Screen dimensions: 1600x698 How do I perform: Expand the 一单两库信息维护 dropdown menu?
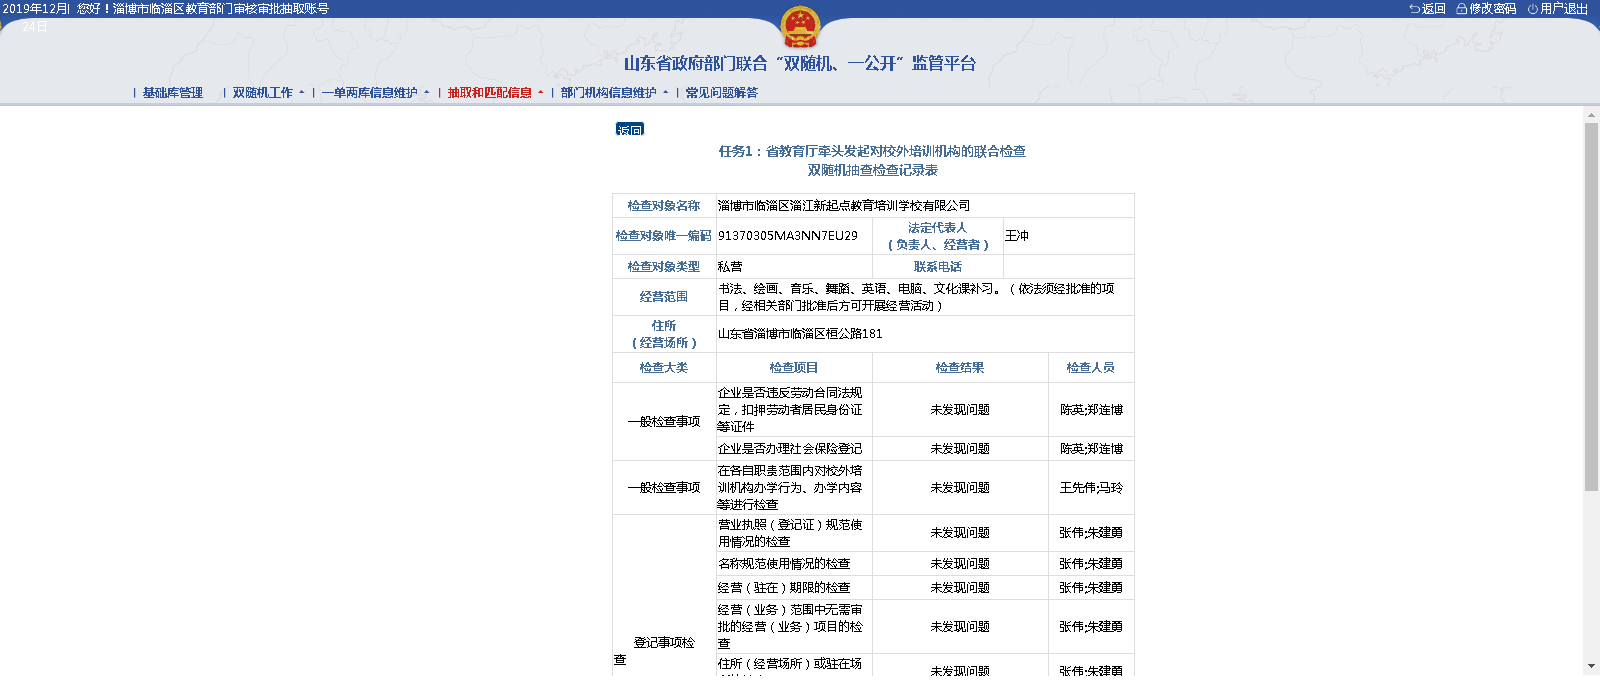375,93
